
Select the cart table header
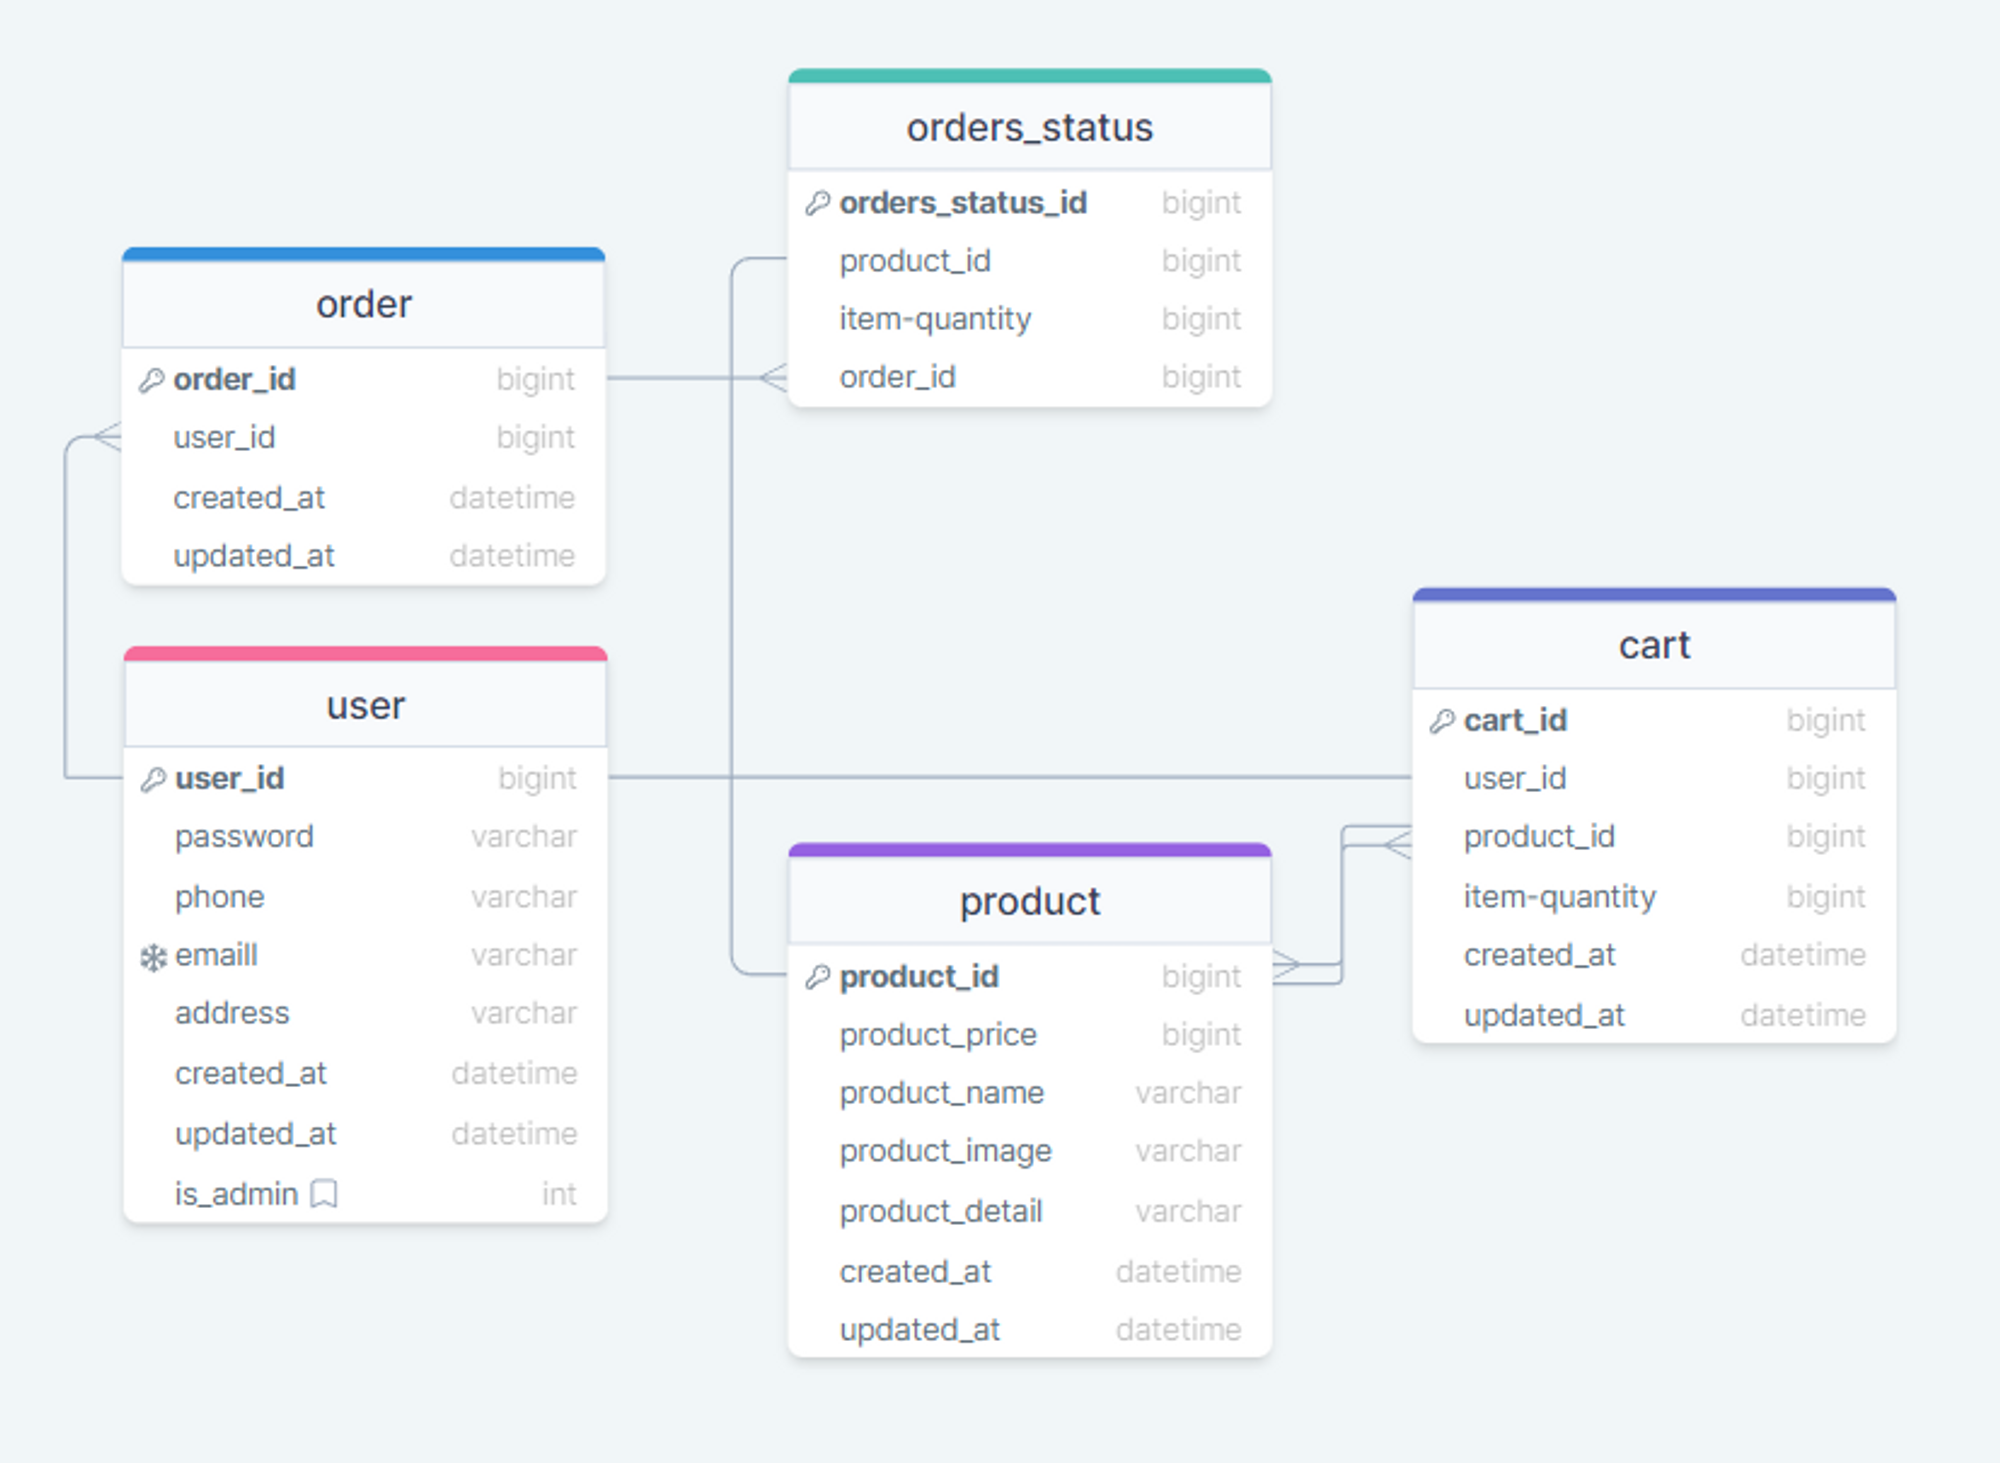click(1654, 645)
